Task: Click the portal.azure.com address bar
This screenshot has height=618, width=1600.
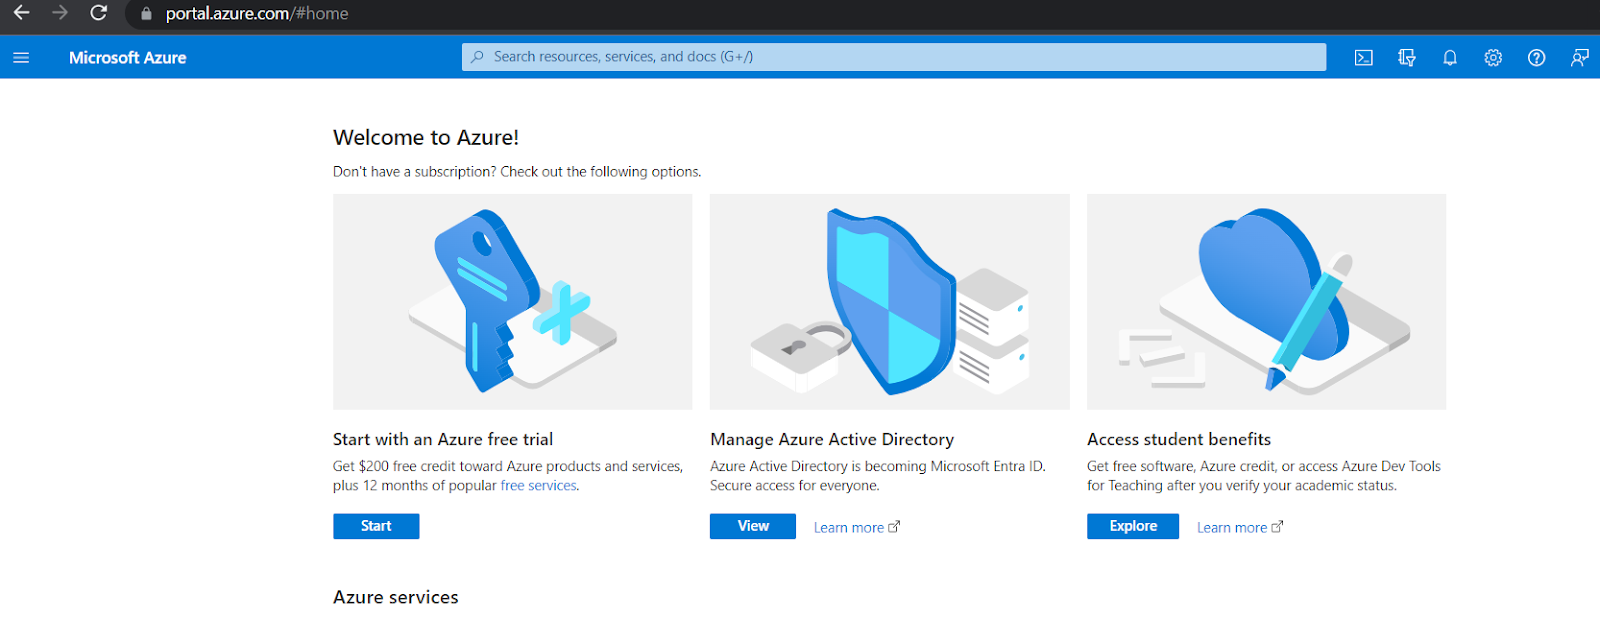Action: pyautogui.click(x=257, y=14)
